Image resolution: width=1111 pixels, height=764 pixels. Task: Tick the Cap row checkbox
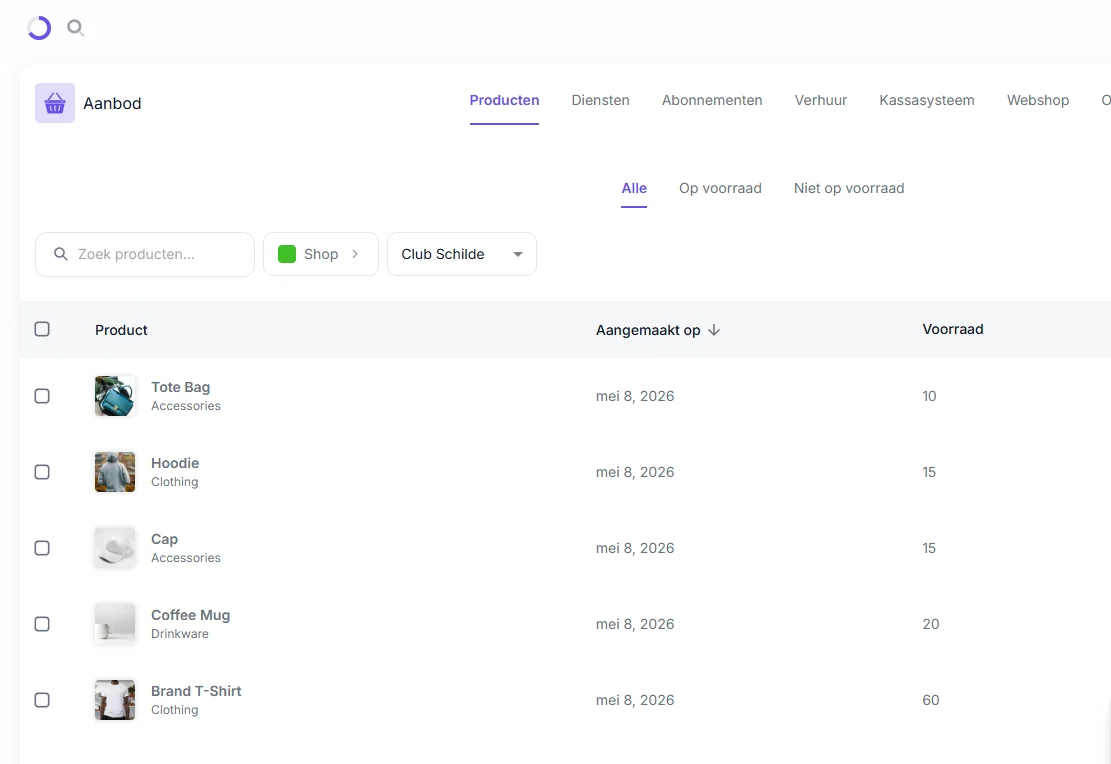(42, 548)
